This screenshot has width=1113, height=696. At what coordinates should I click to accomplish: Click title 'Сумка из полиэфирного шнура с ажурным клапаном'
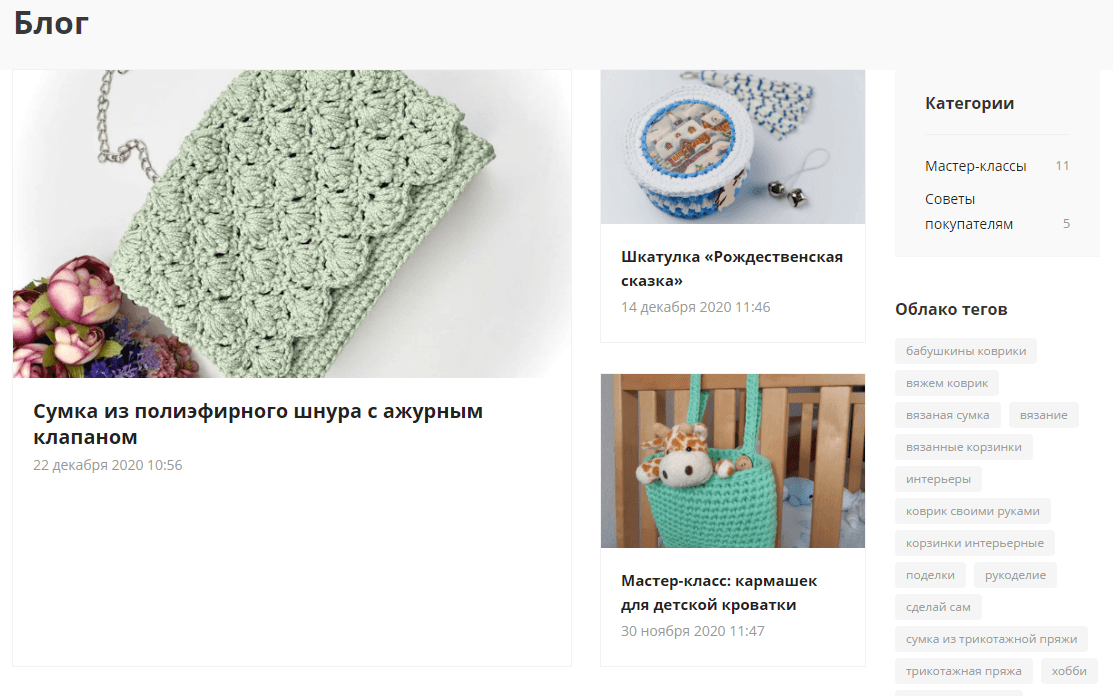tap(258, 424)
